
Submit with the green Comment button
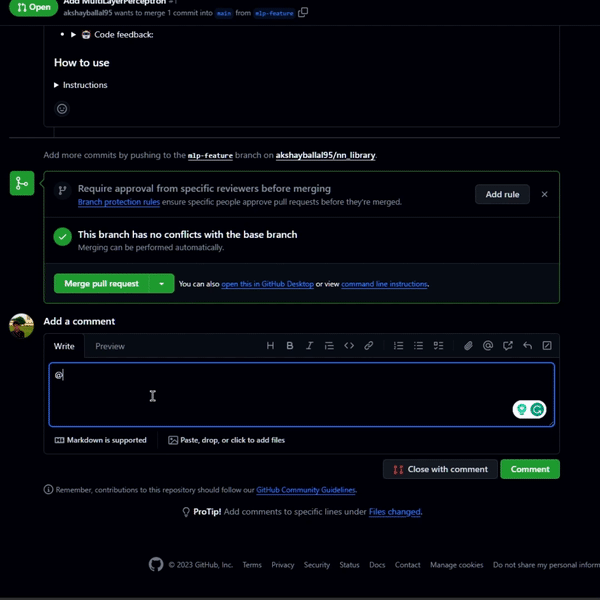pos(530,469)
